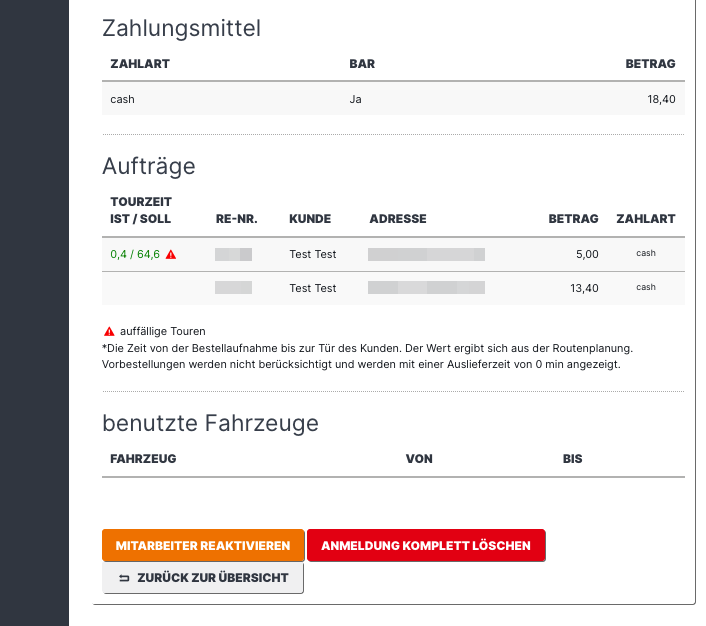706x626 pixels.
Task: Click the red warning triangle beside 0,4 / 64,6
Action: point(171,254)
